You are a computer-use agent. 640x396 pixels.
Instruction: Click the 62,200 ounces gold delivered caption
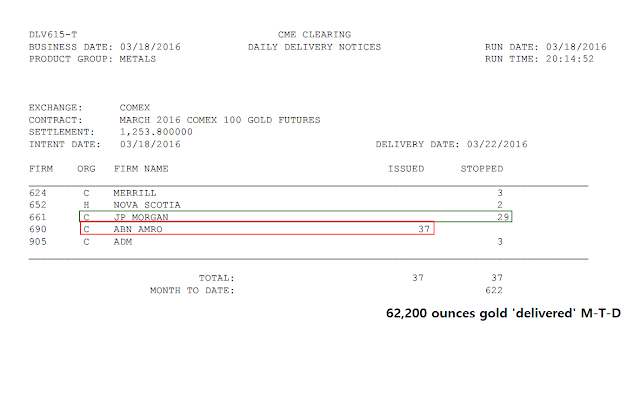[x=503, y=313]
